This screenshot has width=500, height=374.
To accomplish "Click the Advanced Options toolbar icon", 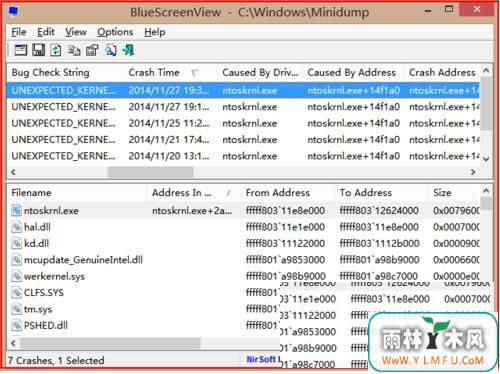I will pos(21,50).
